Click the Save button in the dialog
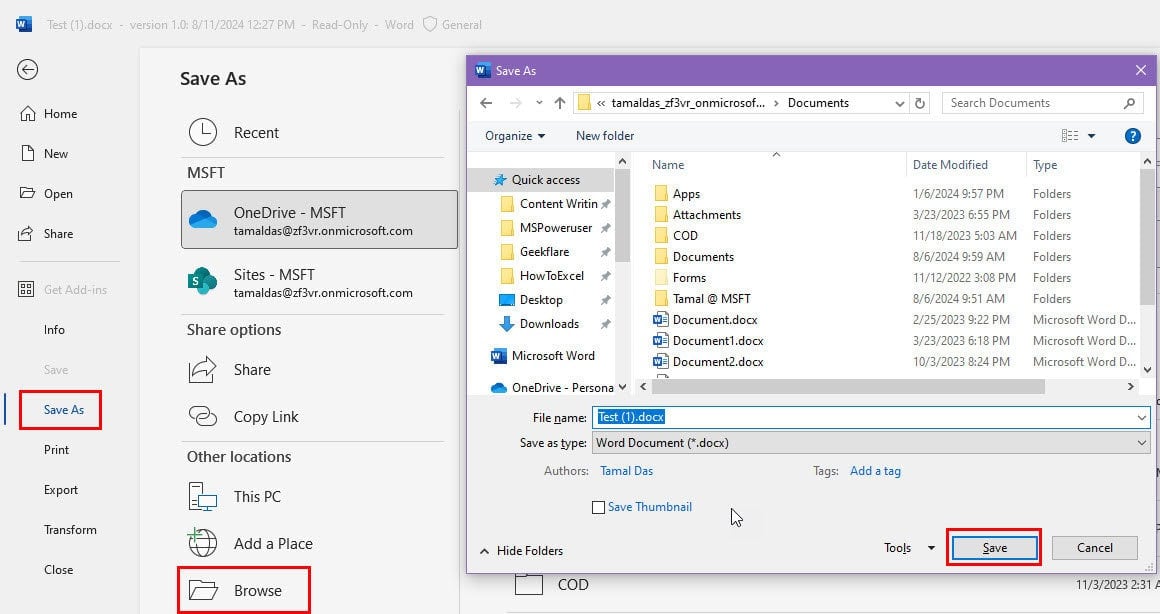 click(994, 548)
